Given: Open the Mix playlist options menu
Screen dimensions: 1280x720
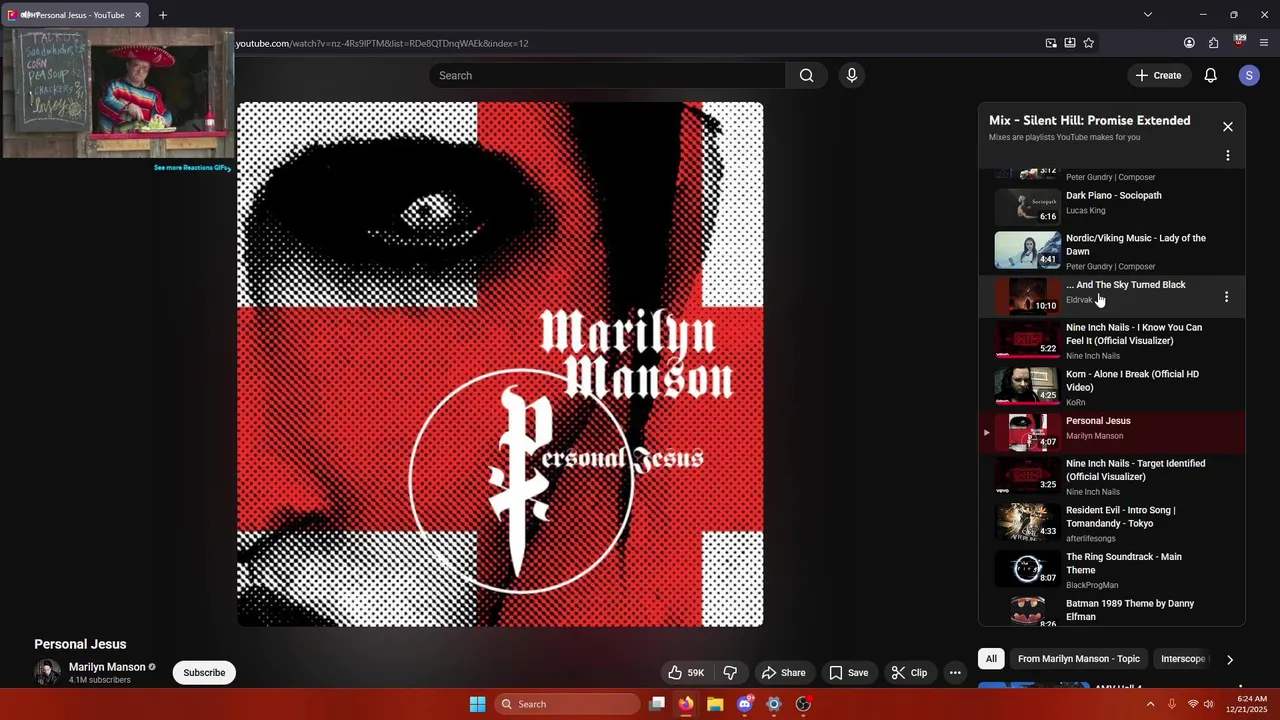Looking at the screenshot, I should (1228, 156).
